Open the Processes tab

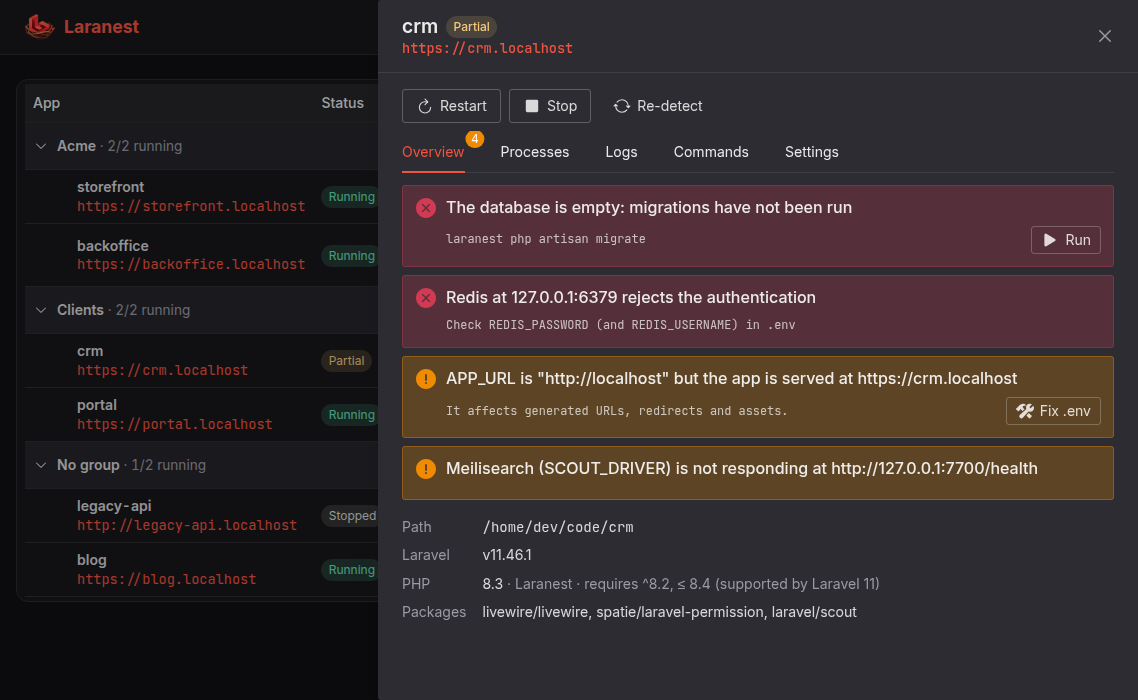(x=535, y=152)
